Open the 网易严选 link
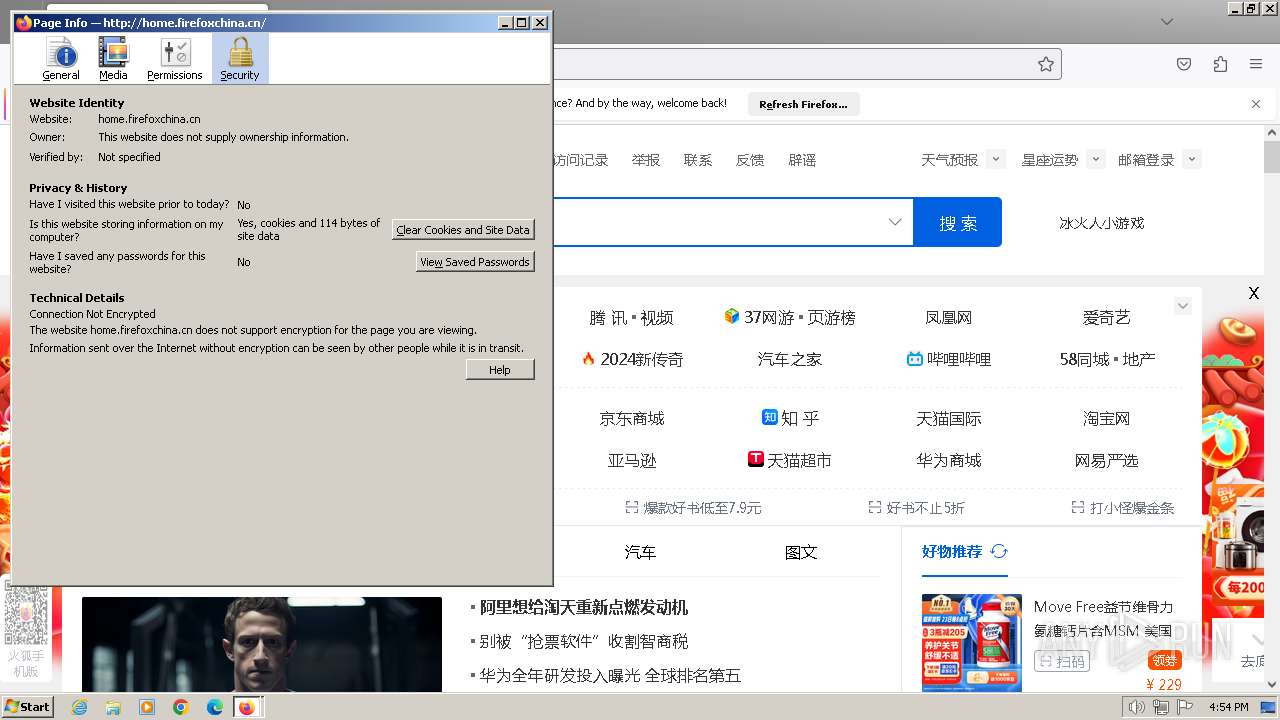 coord(1106,460)
